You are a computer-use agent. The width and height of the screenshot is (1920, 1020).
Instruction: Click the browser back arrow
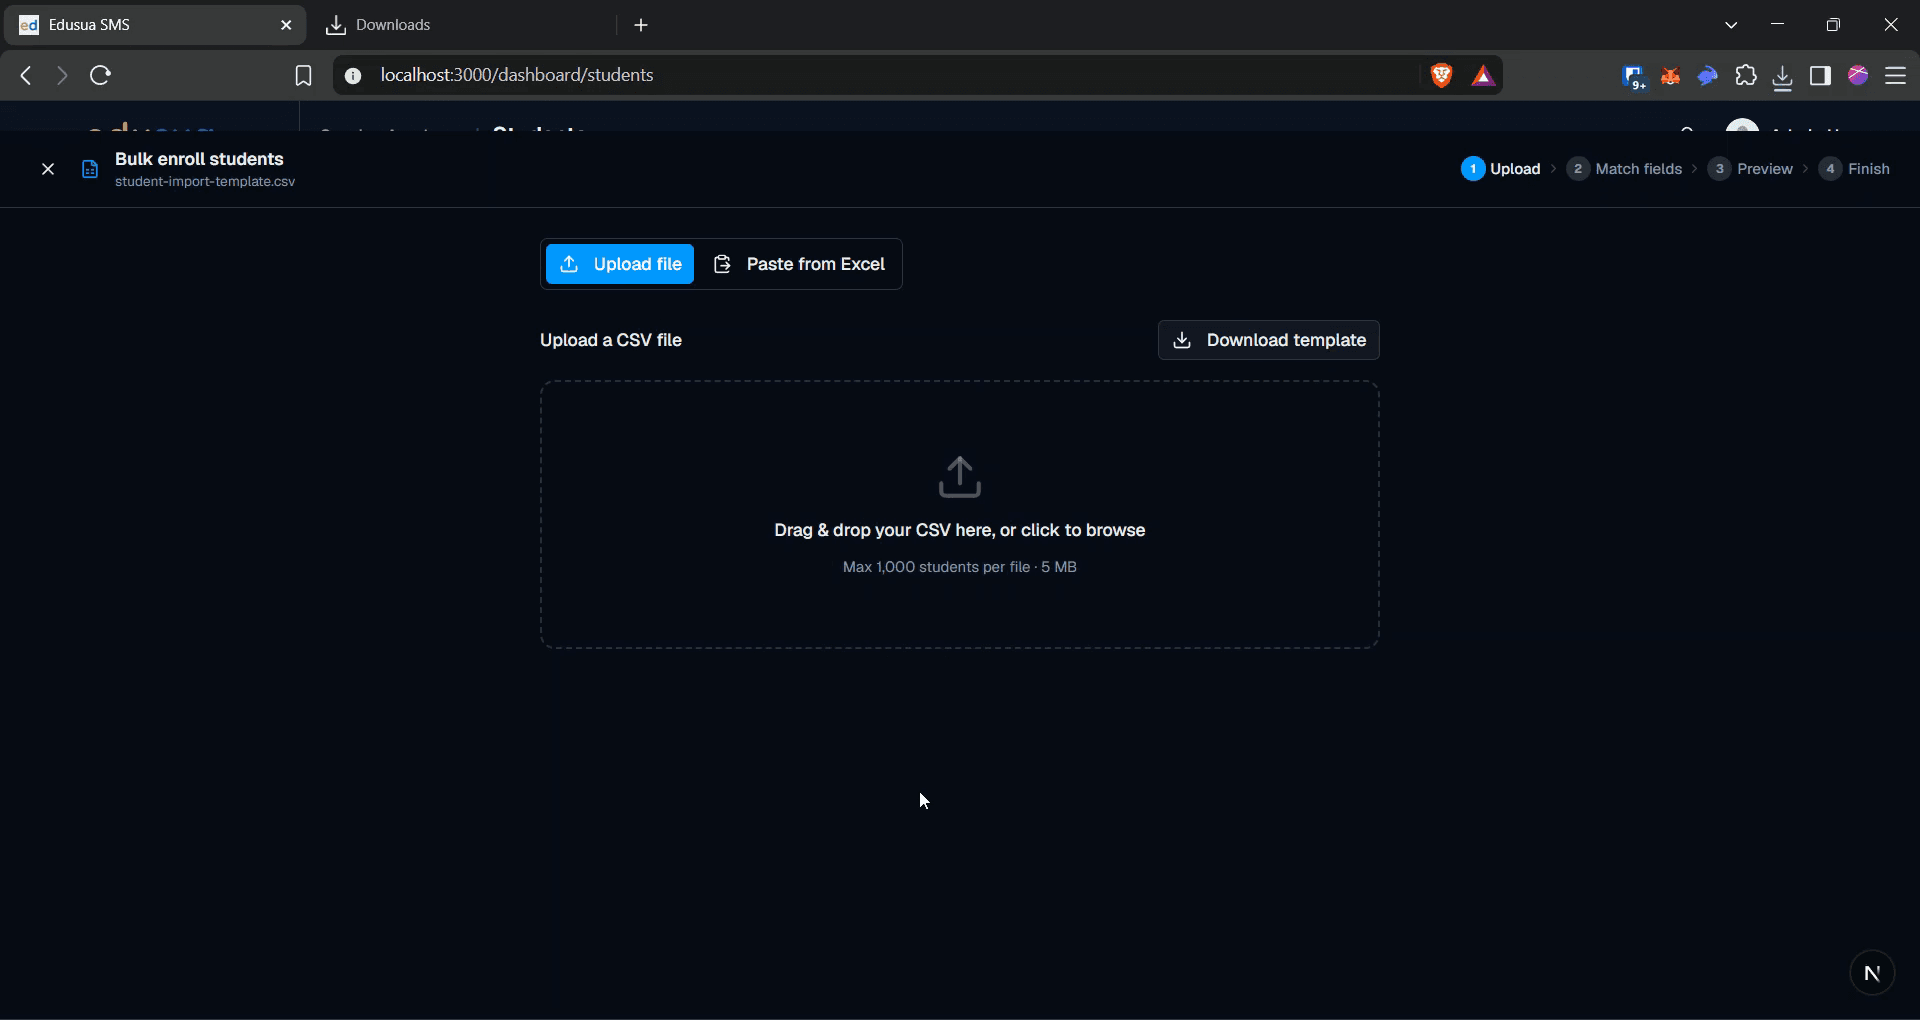click(26, 75)
